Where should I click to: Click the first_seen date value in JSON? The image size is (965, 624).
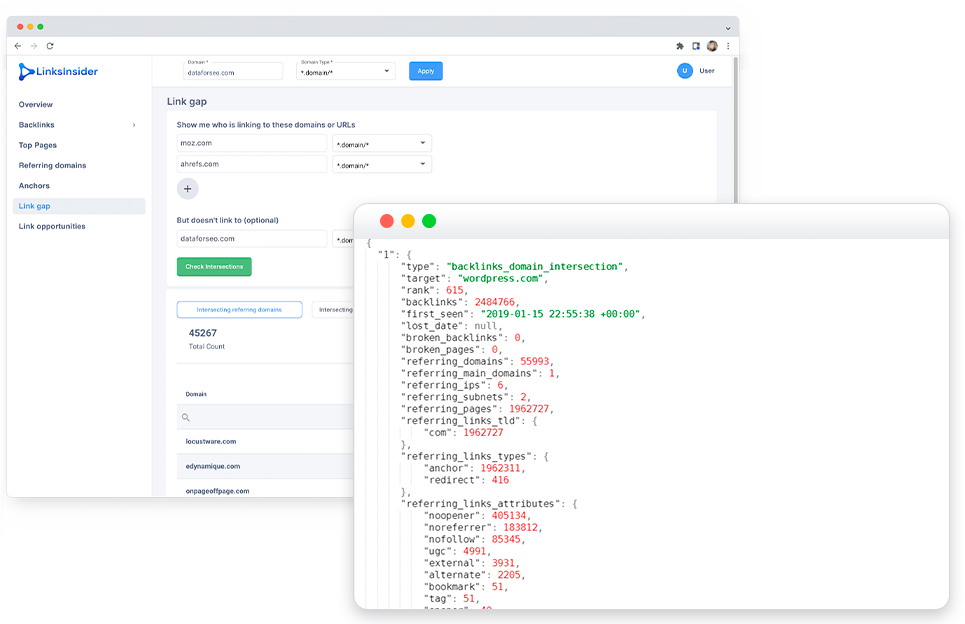[x=561, y=314]
